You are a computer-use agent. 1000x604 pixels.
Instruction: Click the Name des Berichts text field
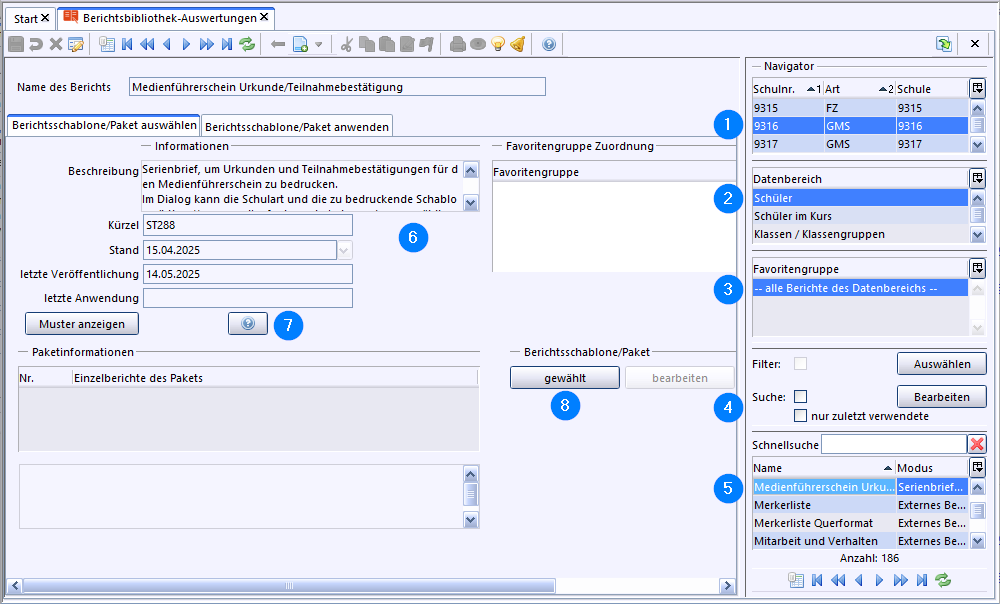tap(337, 87)
